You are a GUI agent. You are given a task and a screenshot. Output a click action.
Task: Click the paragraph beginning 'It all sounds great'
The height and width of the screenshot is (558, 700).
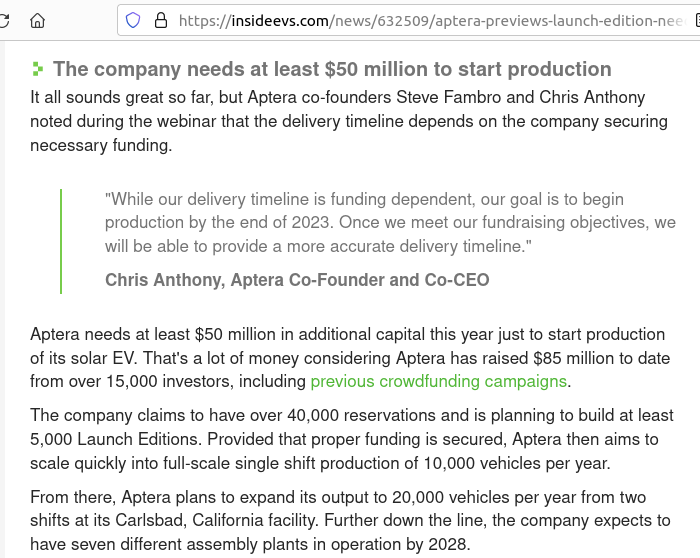pos(349,121)
